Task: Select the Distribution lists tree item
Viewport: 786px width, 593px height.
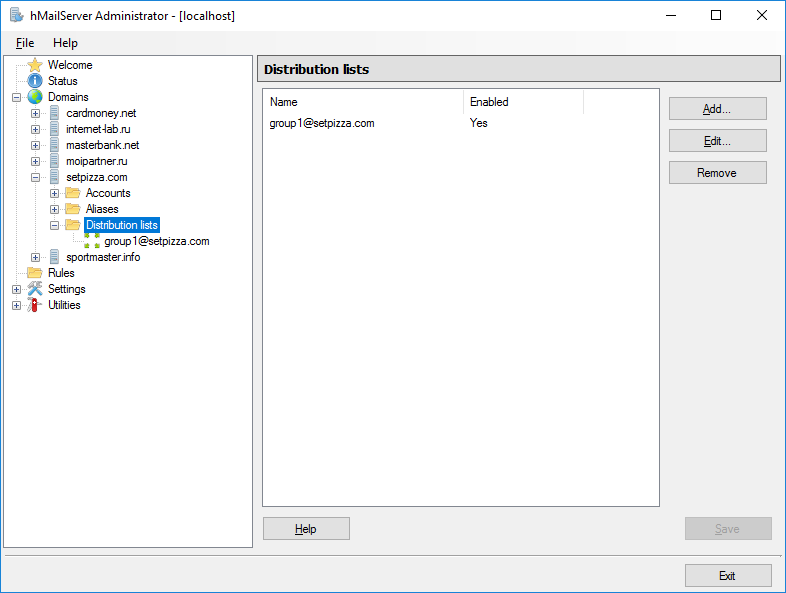Action: (122, 225)
